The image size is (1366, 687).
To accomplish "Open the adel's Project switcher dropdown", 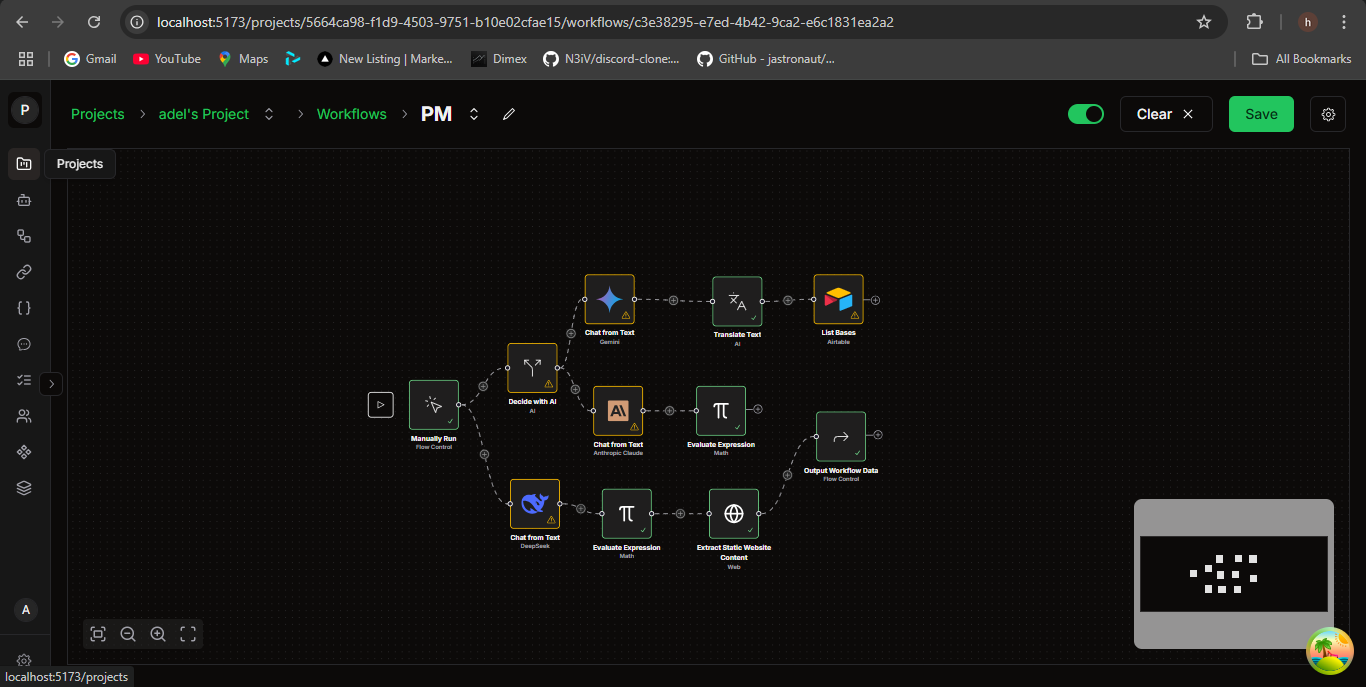I will click(x=268, y=115).
